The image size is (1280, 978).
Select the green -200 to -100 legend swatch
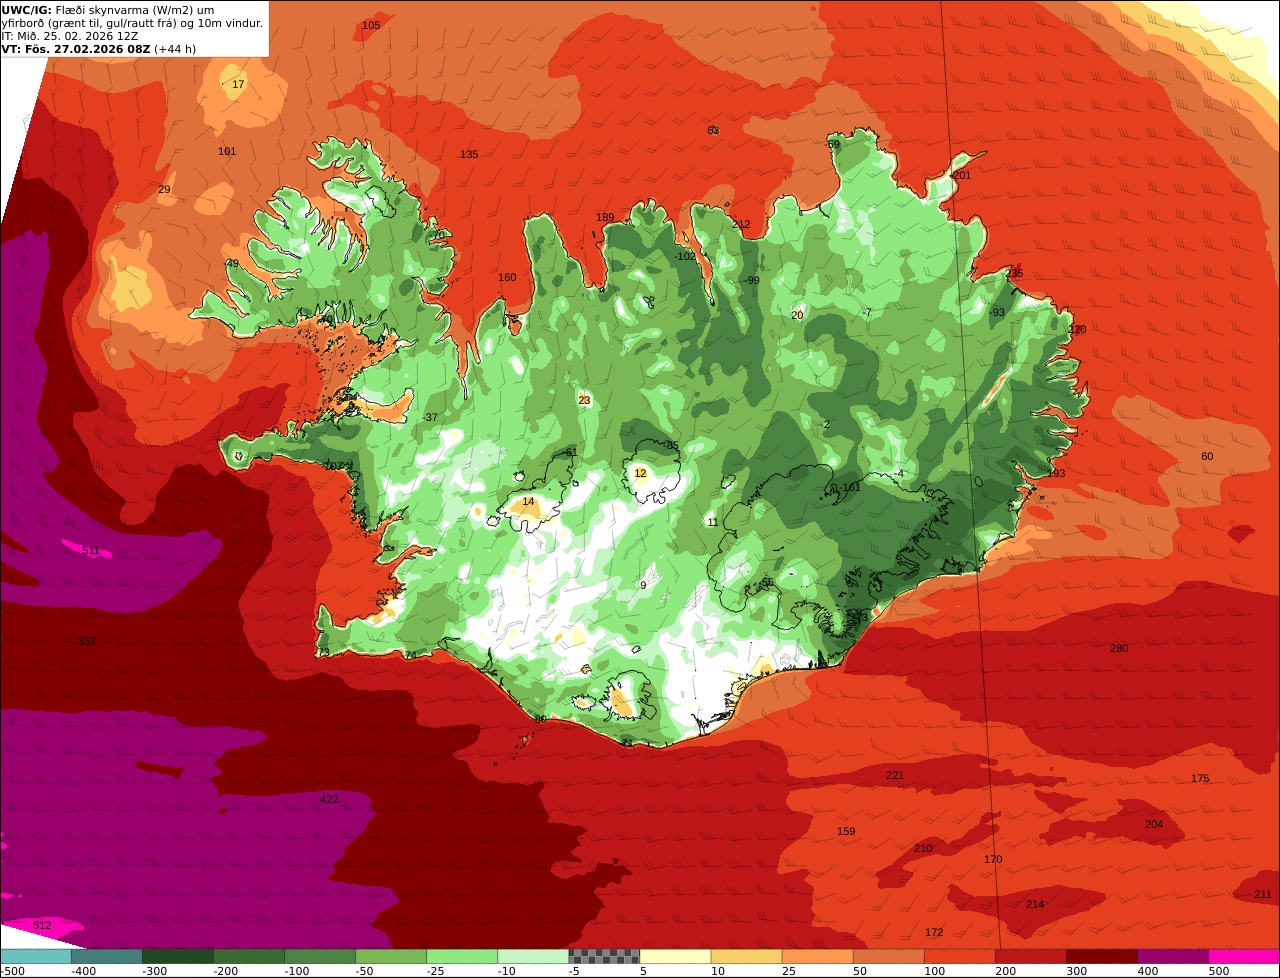click(x=249, y=956)
